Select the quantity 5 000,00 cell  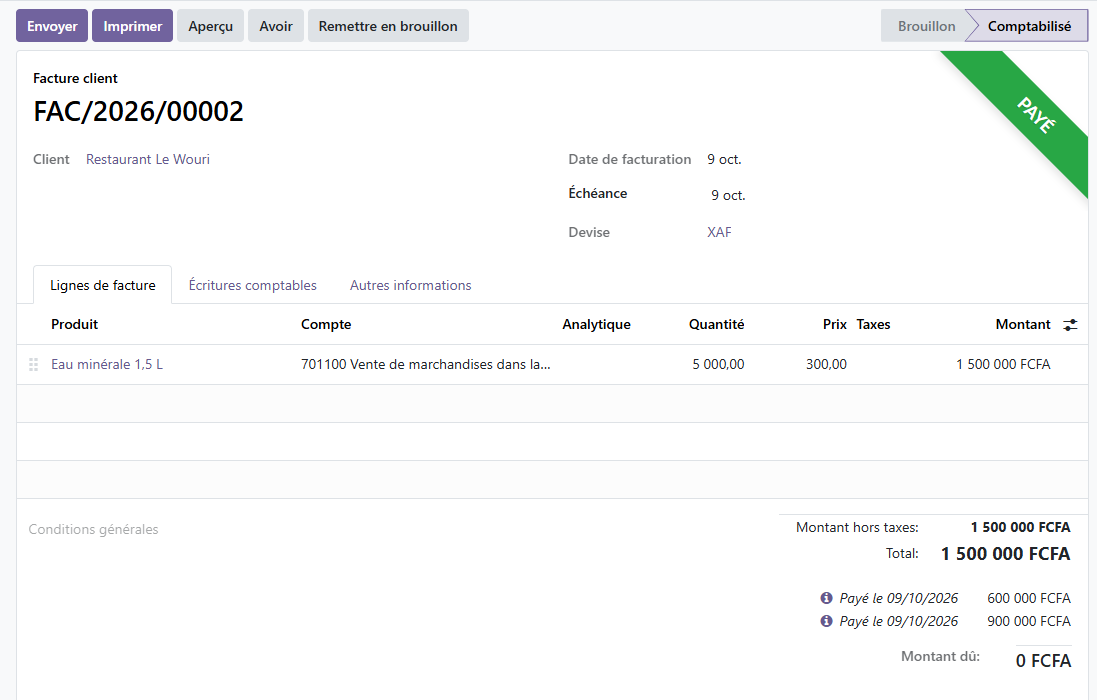tap(719, 364)
